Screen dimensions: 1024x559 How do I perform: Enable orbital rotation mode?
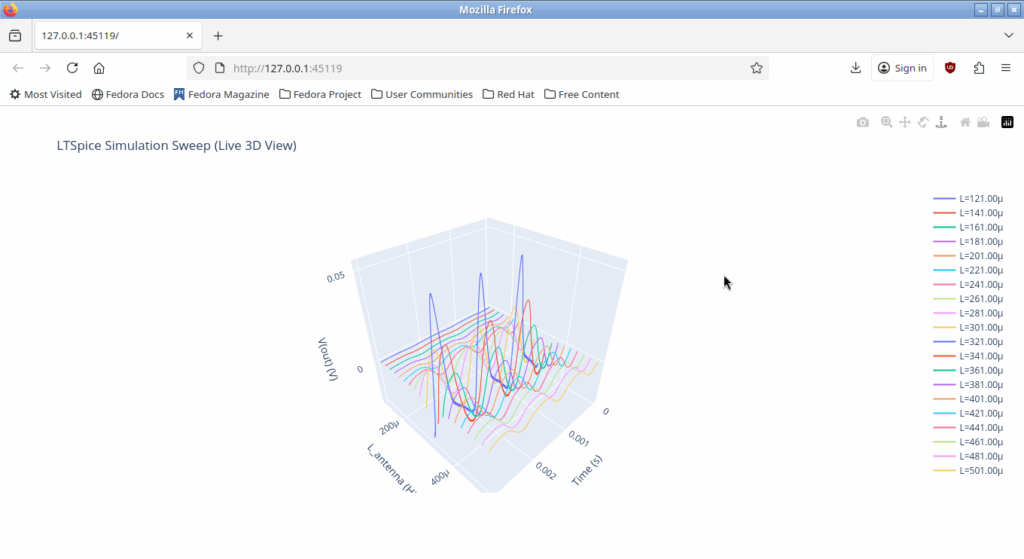coord(924,122)
